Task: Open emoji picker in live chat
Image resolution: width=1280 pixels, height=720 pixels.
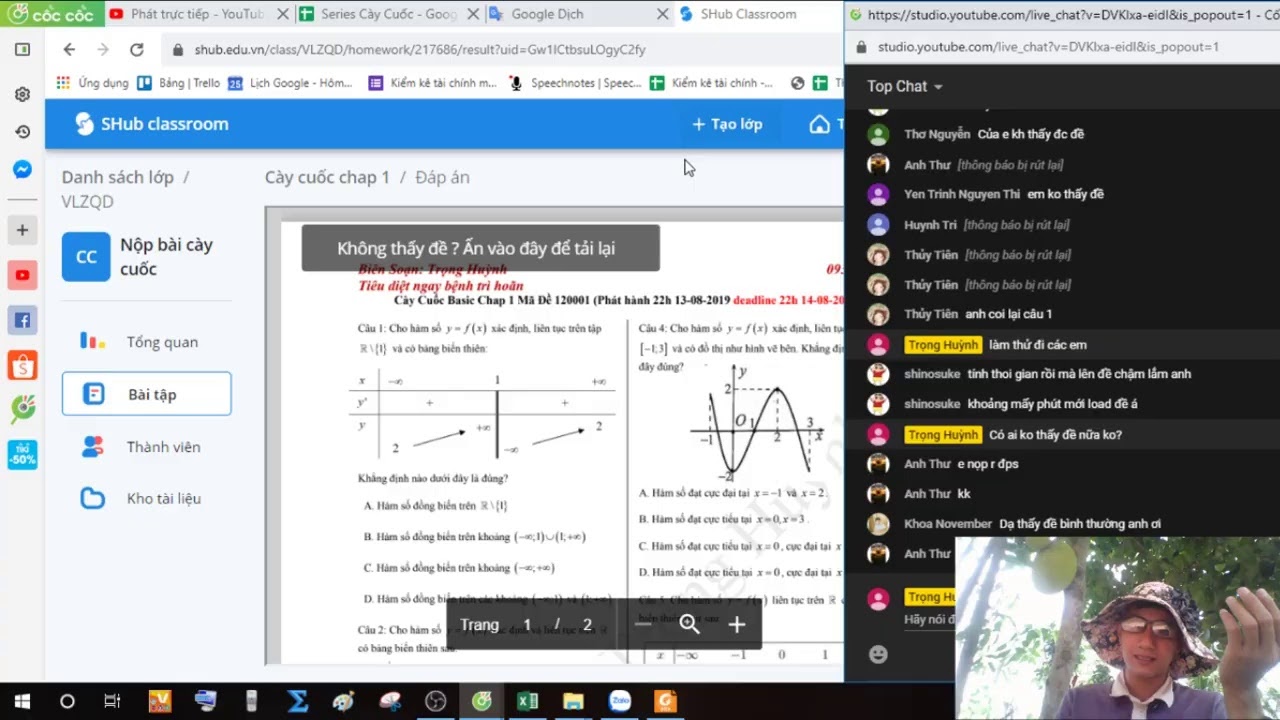Action: 878,654
